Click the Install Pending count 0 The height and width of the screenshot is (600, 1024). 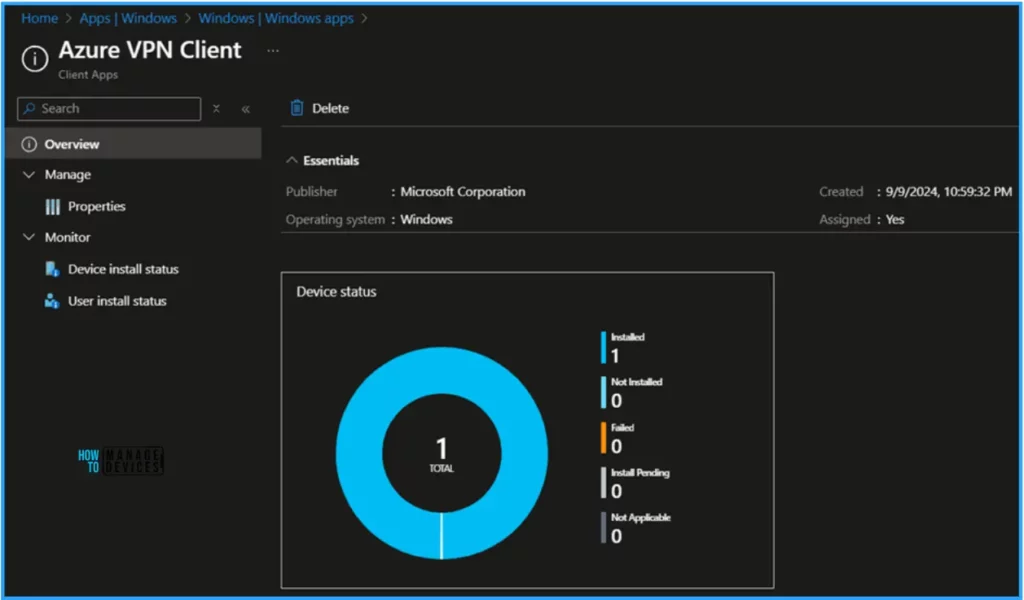[x=616, y=491]
